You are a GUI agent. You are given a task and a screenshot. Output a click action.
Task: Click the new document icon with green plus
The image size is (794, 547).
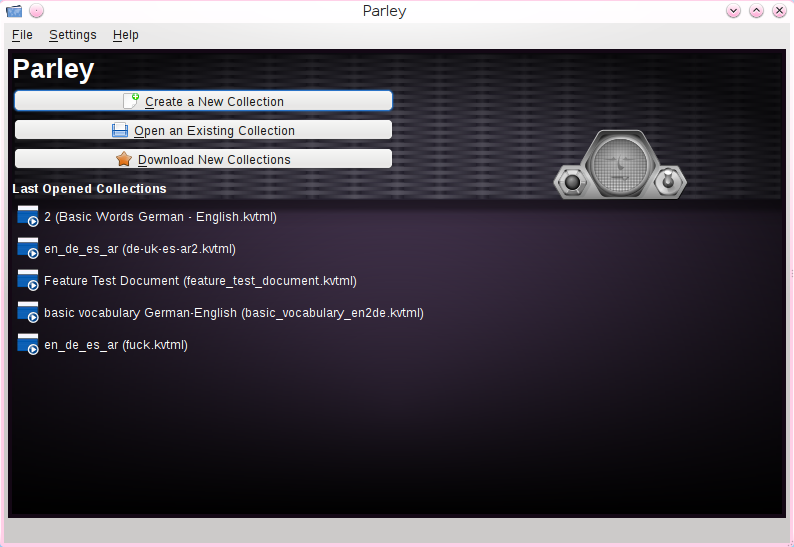tap(131, 101)
